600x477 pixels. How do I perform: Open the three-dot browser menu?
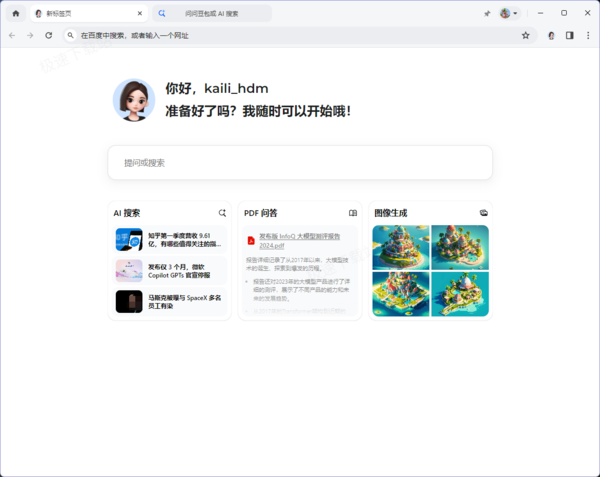[x=588, y=36]
